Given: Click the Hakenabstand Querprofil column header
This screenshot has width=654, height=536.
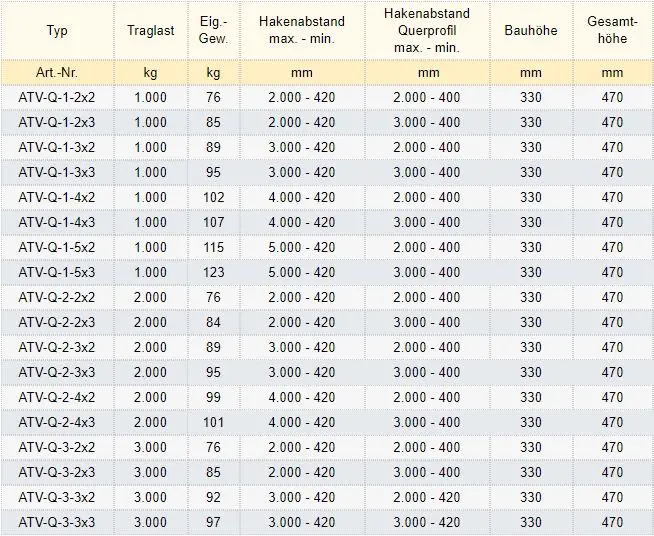Looking at the screenshot, I should coord(427,31).
